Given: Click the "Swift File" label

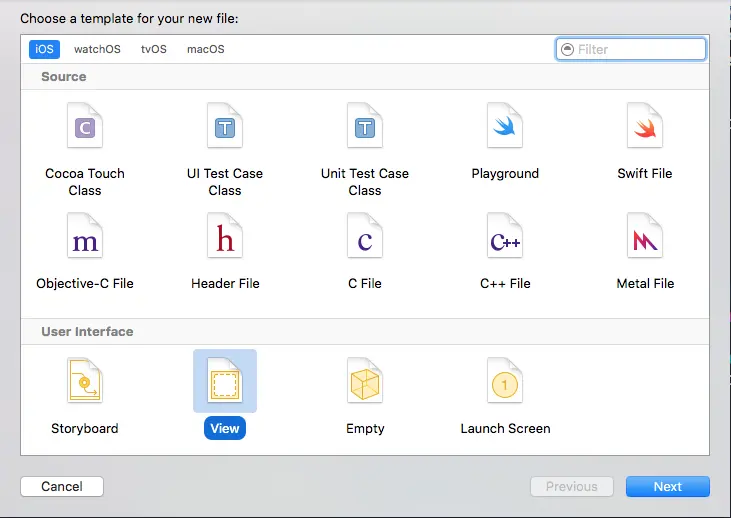Looking at the screenshot, I should pos(645,173).
